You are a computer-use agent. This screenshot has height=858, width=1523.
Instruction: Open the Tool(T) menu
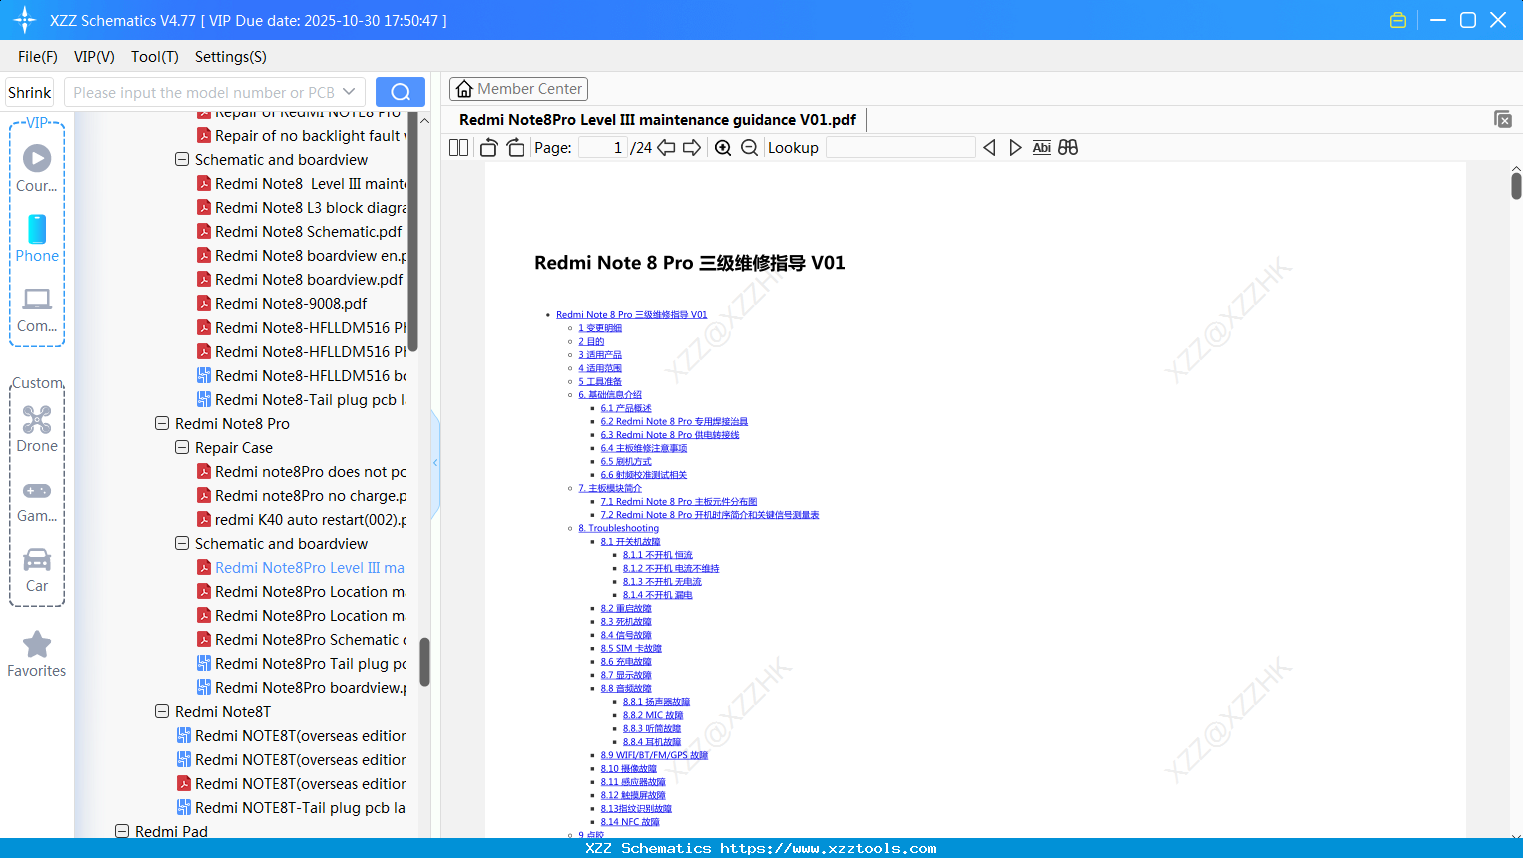pos(155,57)
